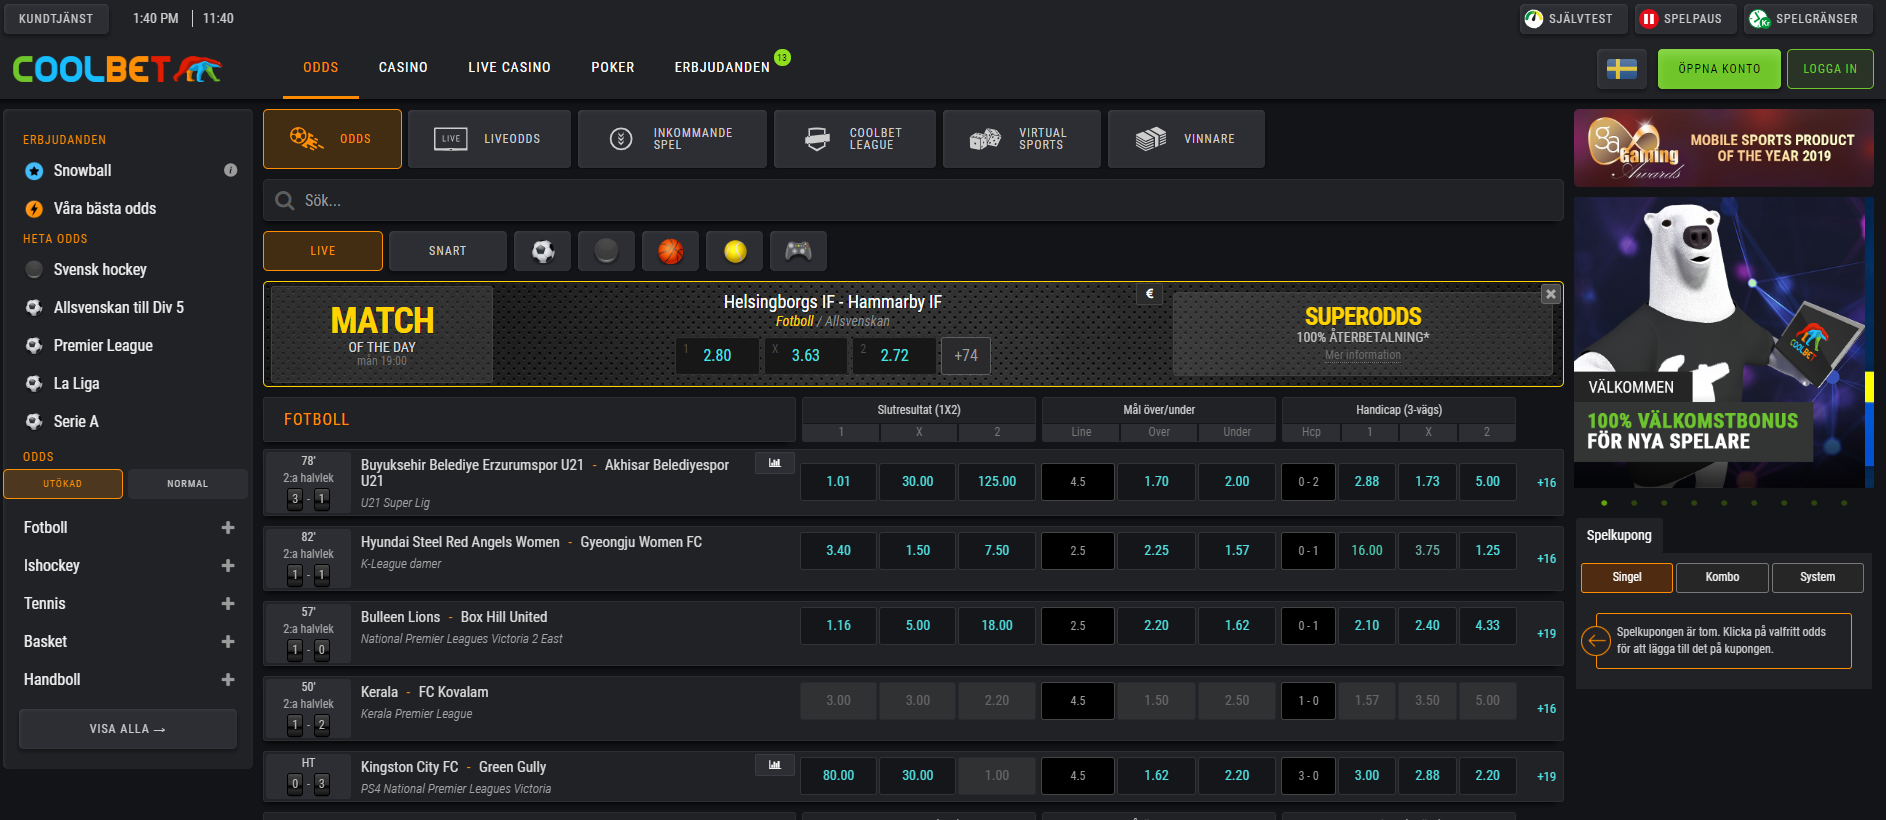Open Våra bästa odds
The image size is (1886, 820).
point(105,208)
